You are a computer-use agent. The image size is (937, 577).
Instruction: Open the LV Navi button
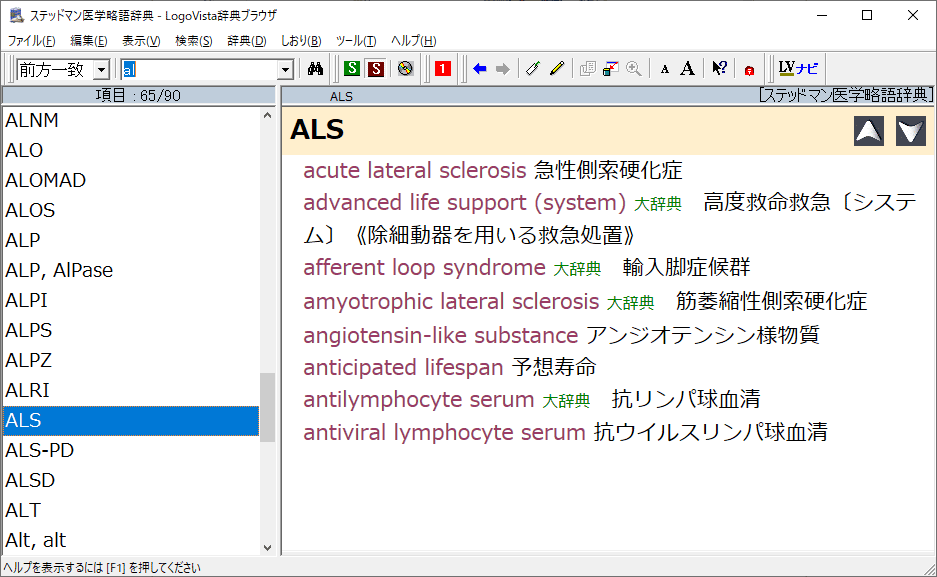click(798, 68)
